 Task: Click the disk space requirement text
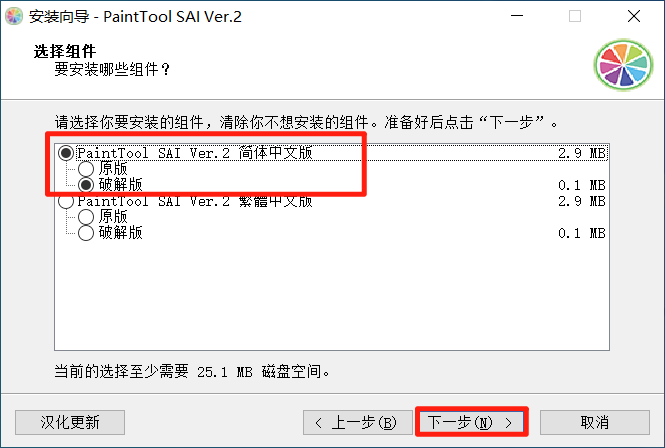[x=192, y=372]
